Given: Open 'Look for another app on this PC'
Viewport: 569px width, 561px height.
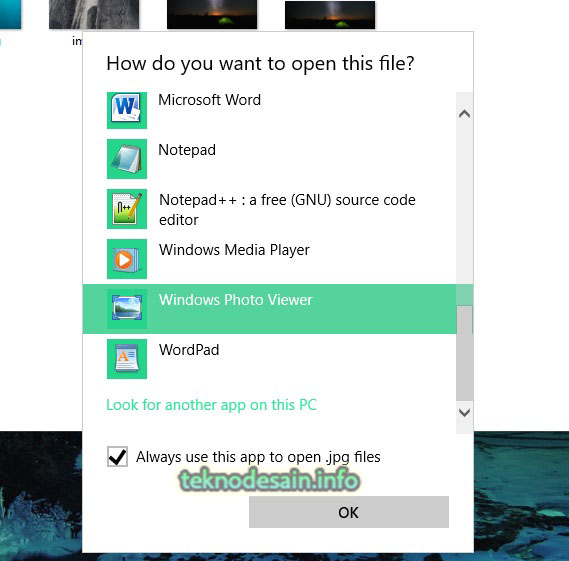Looking at the screenshot, I should tap(212, 405).
